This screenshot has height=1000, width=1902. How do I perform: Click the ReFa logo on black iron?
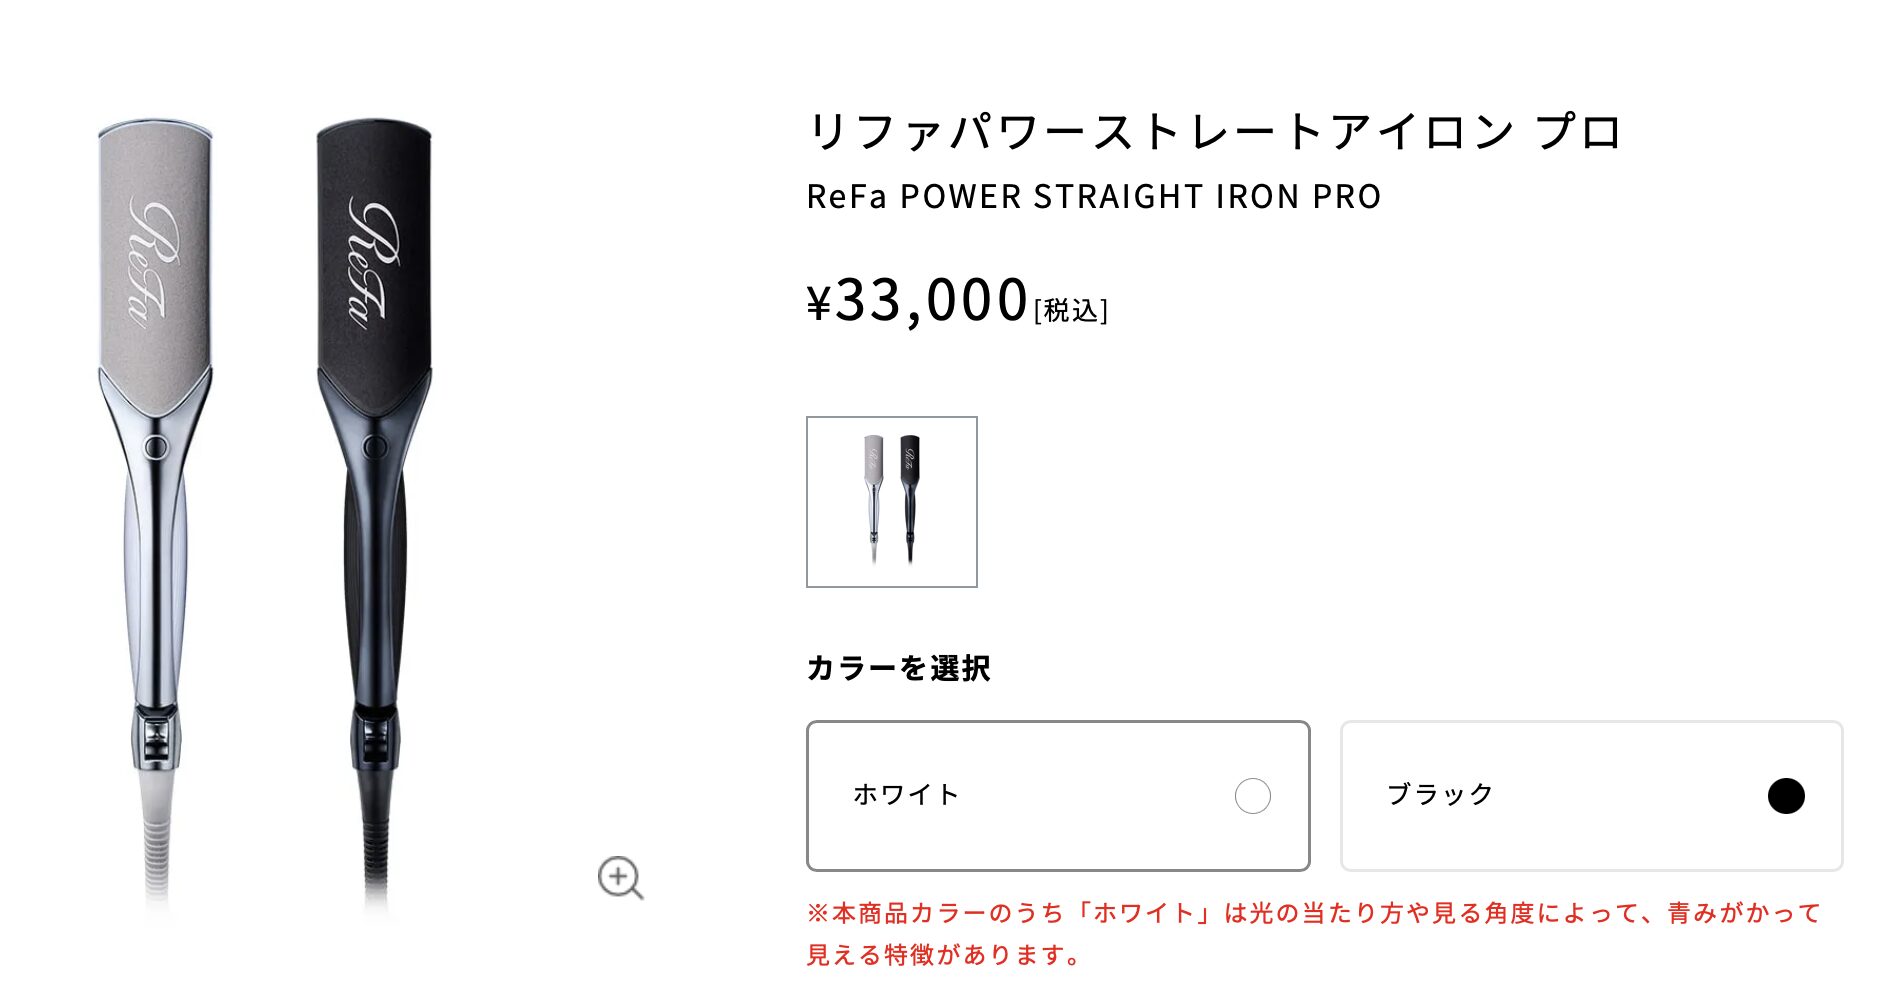point(373,260)
